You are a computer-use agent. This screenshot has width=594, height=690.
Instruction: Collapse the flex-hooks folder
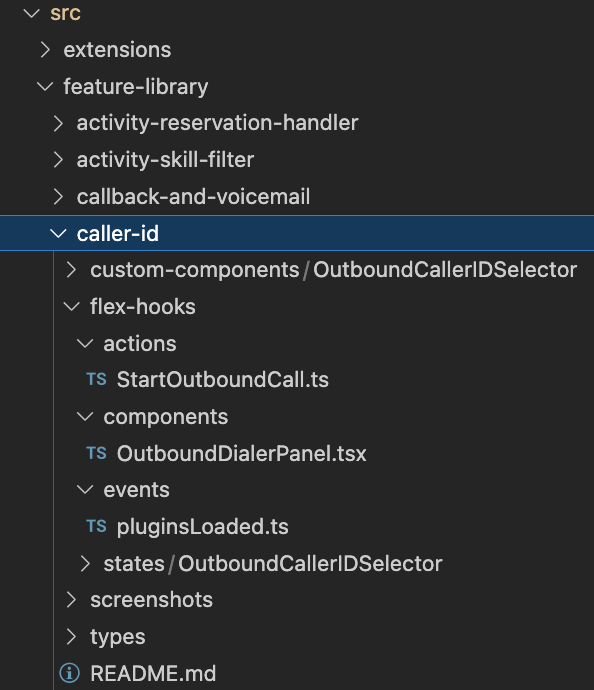[x=71, y=306]
